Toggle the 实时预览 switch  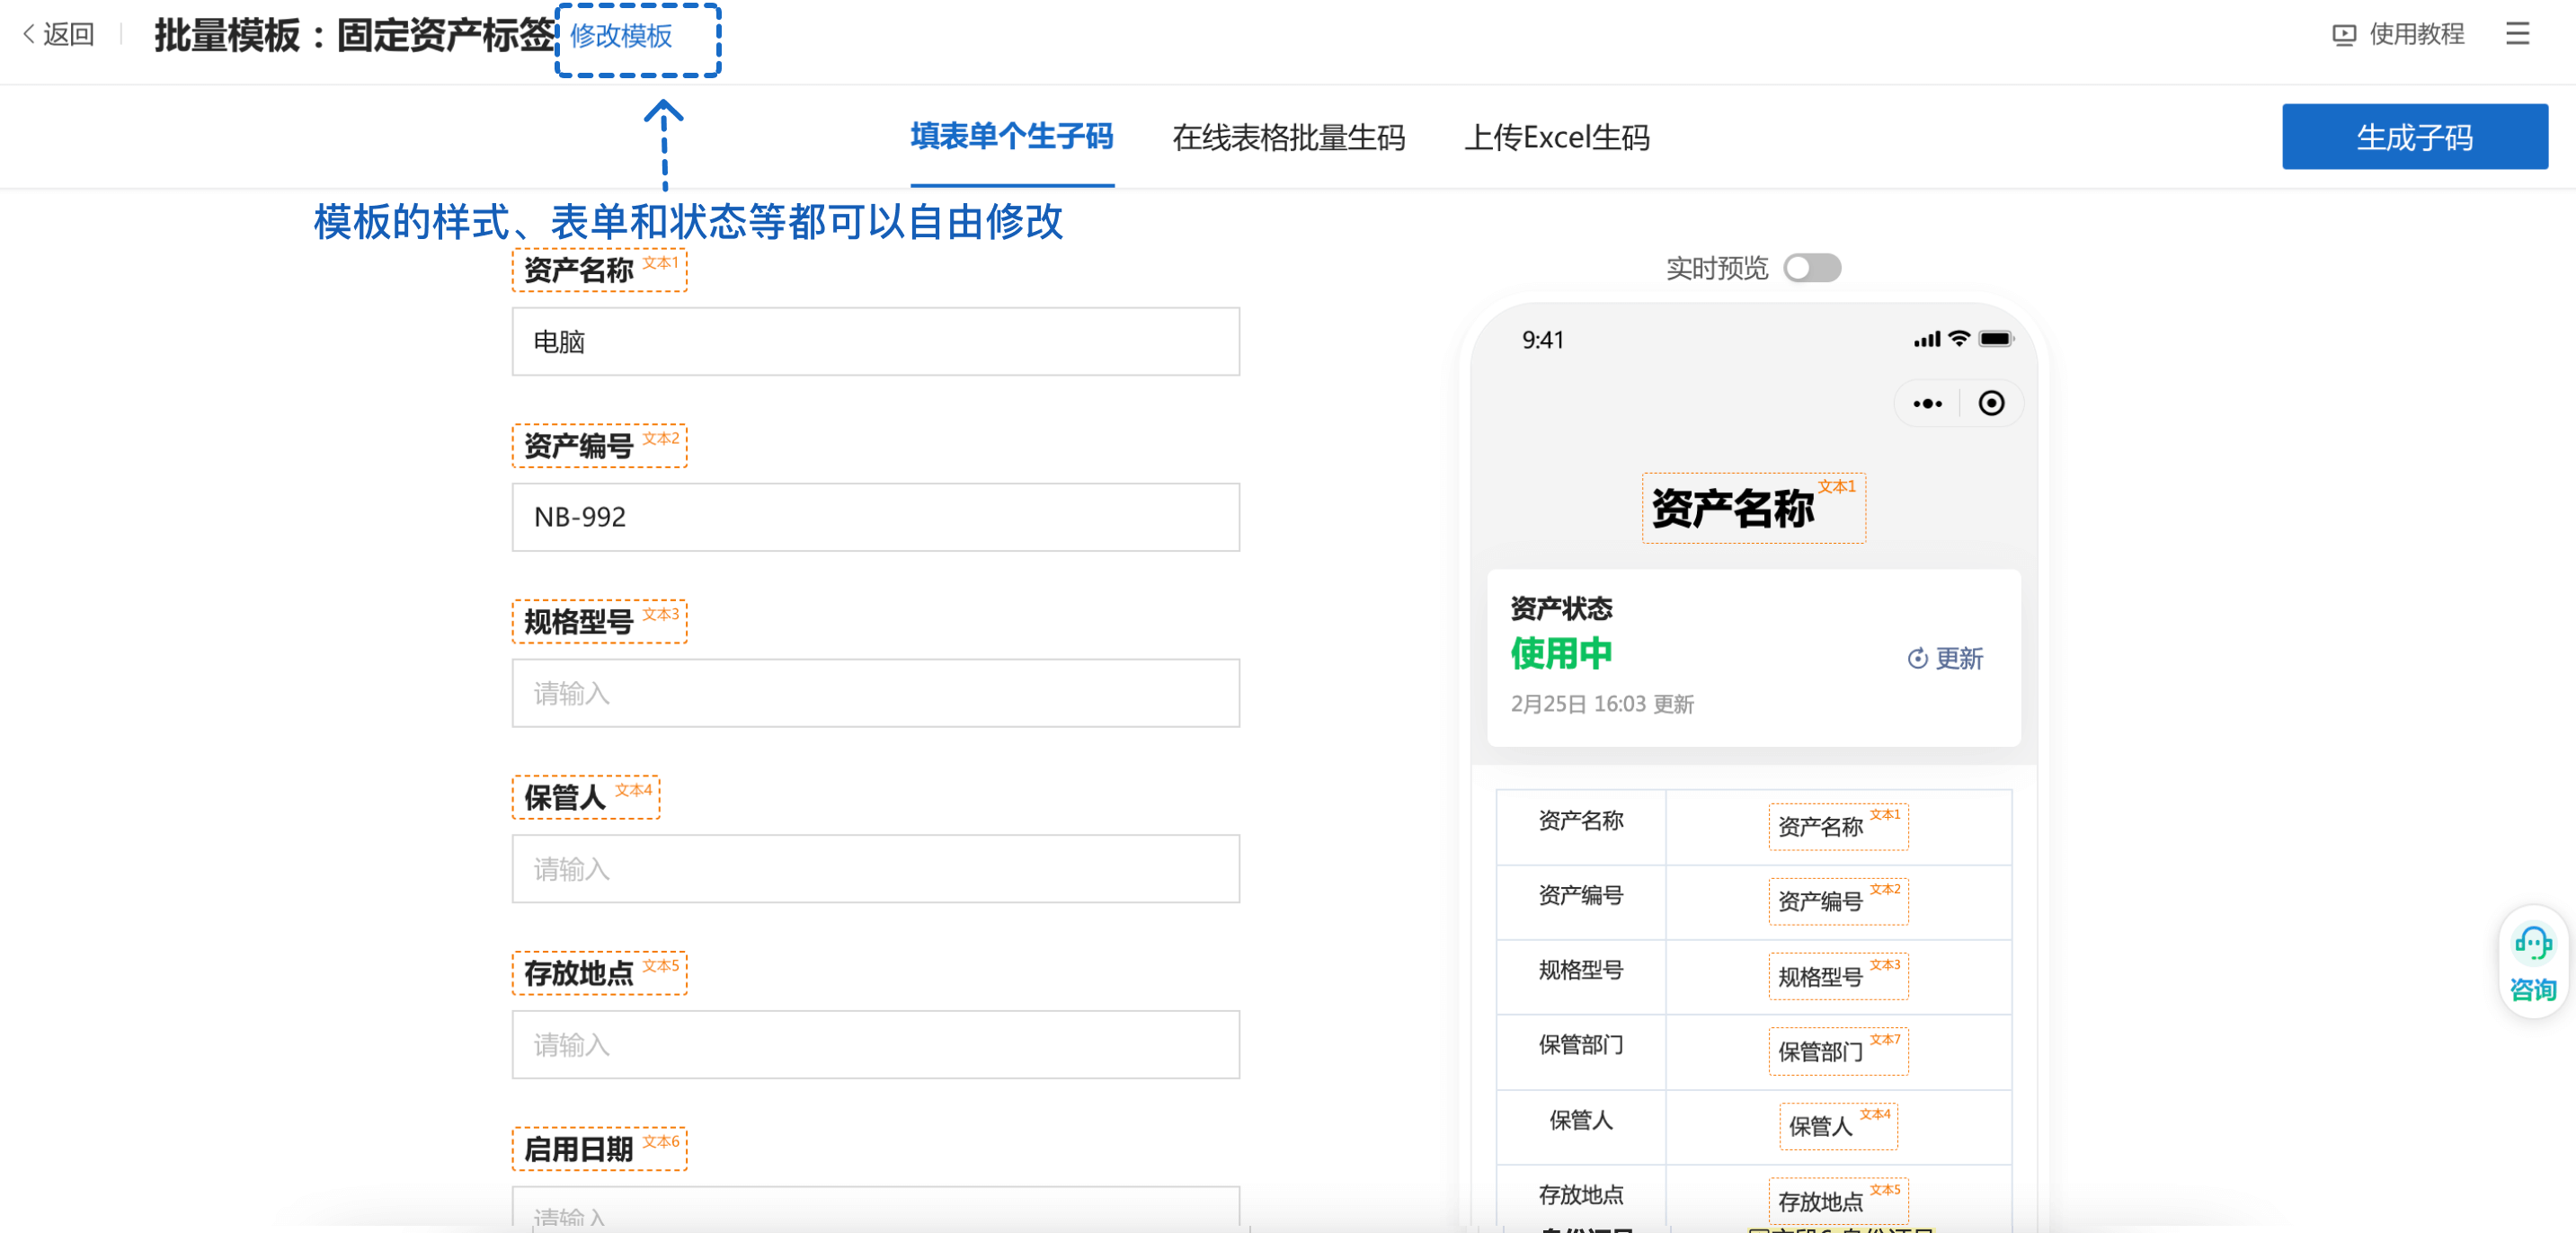(x=1812, y=268)
